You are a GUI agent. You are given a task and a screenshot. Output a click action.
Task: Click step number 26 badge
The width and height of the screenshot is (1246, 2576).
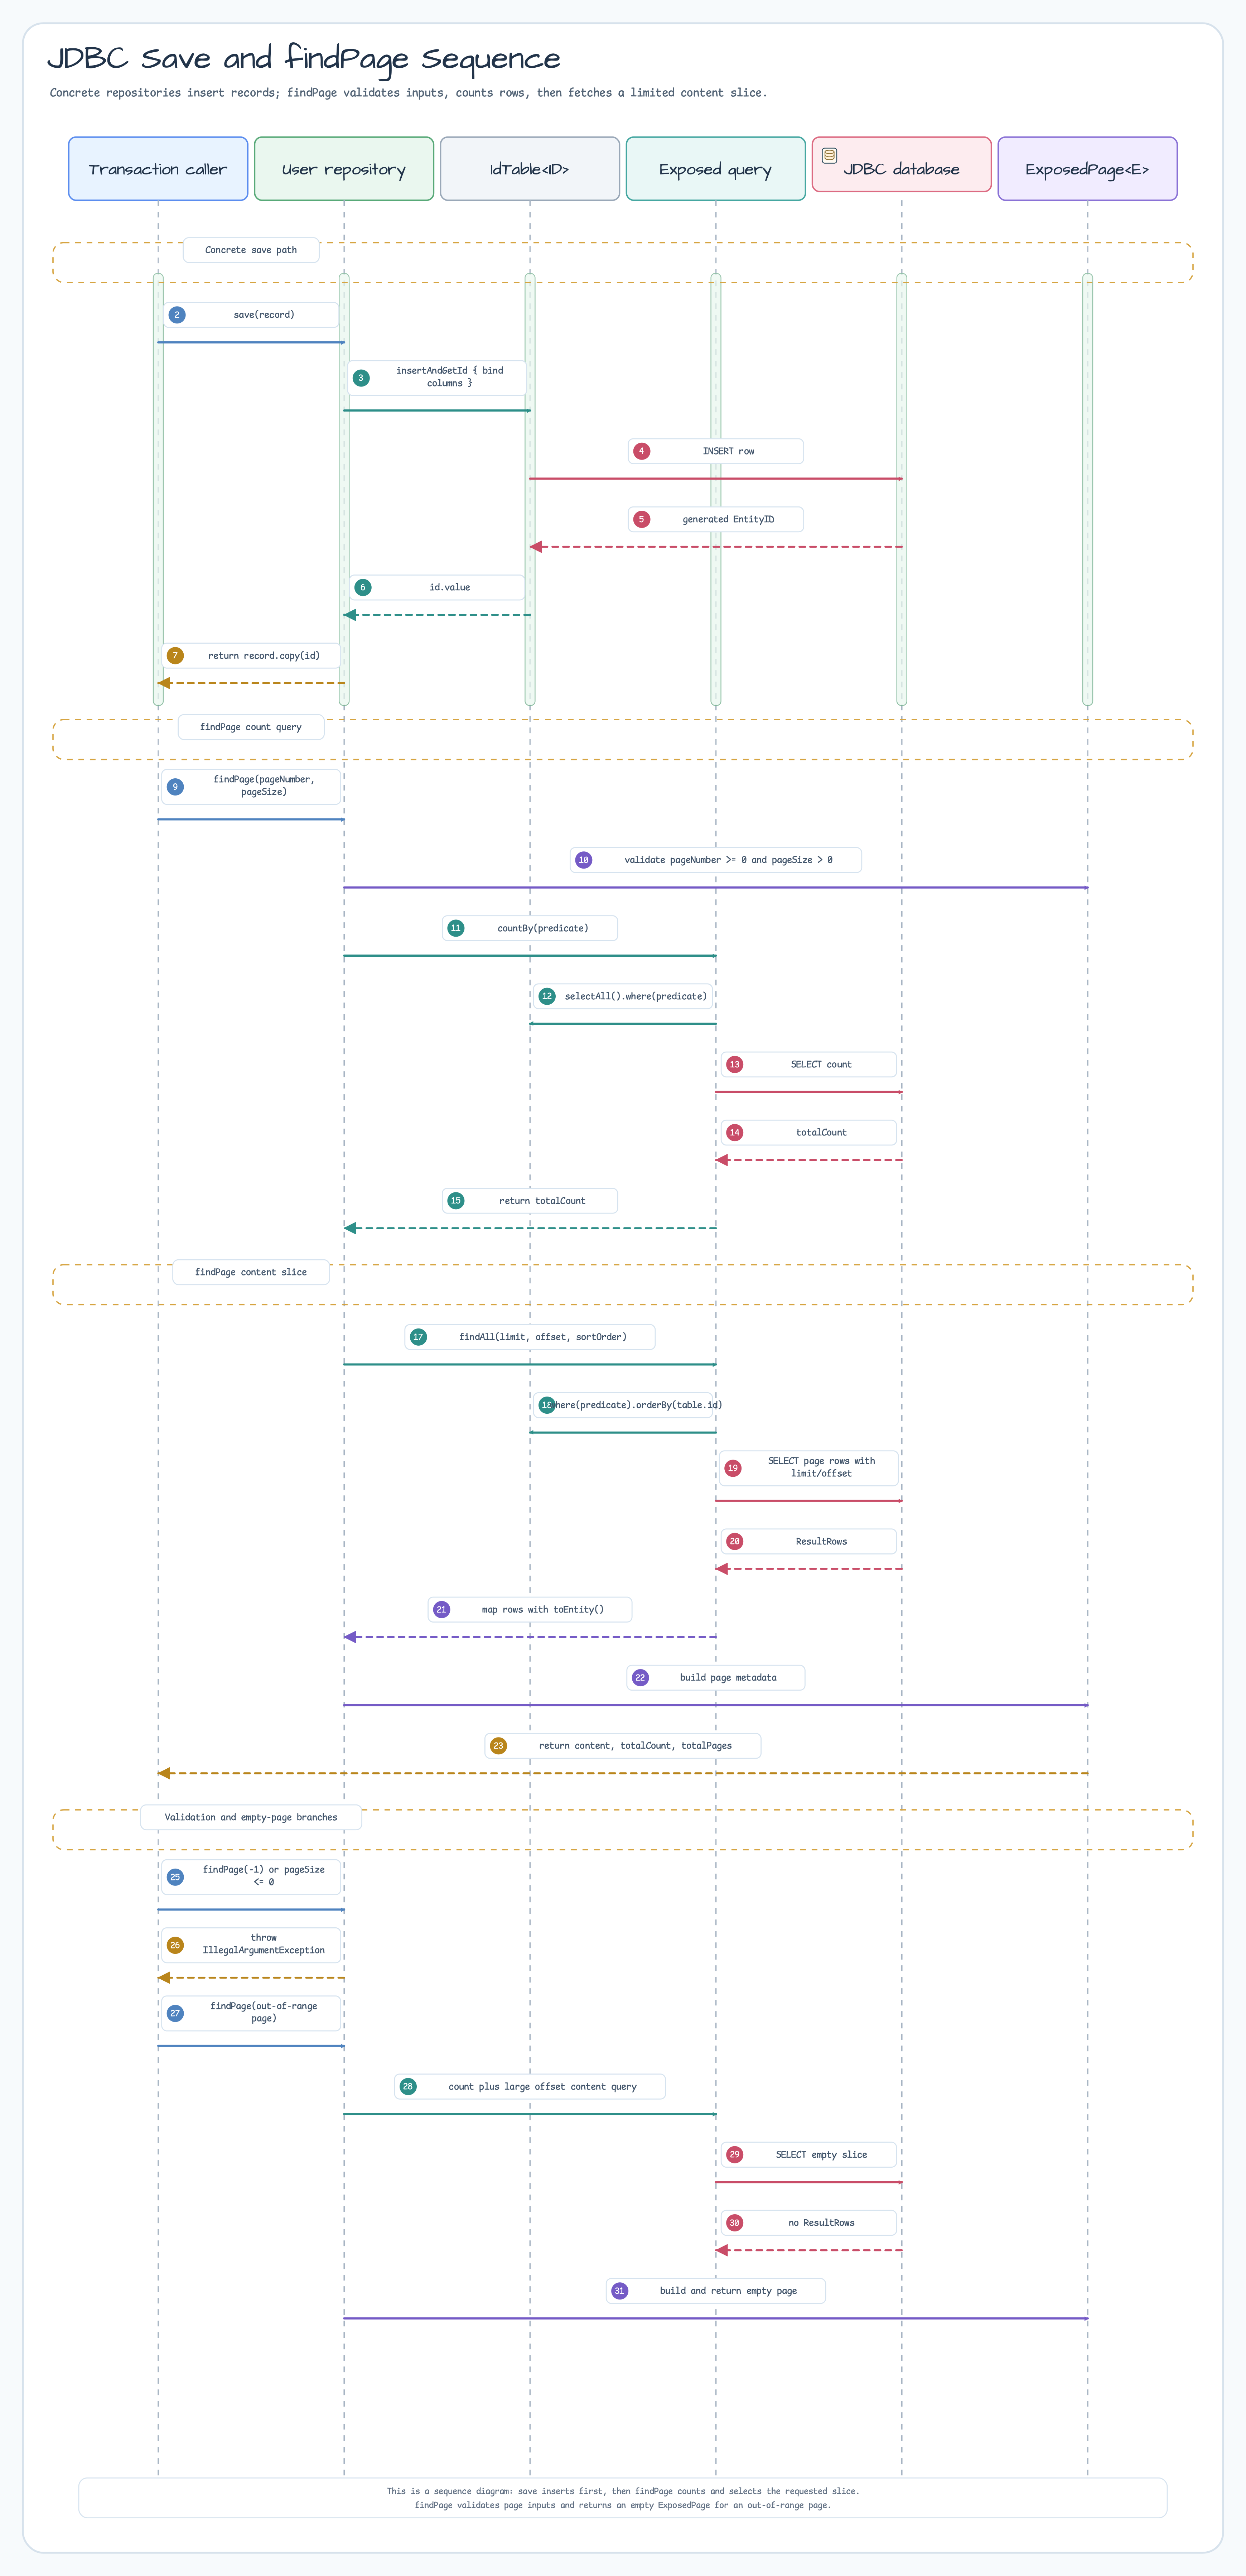175,1945
